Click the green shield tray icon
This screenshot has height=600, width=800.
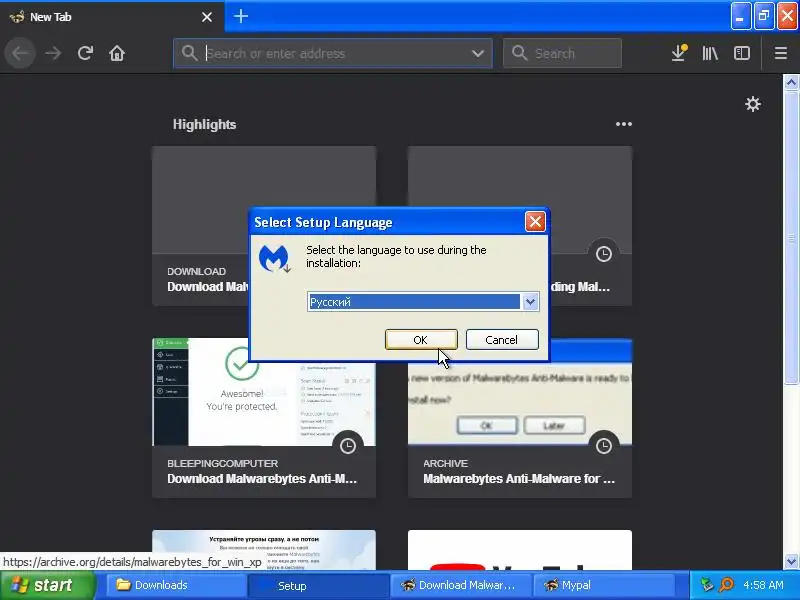click(707, 585)
